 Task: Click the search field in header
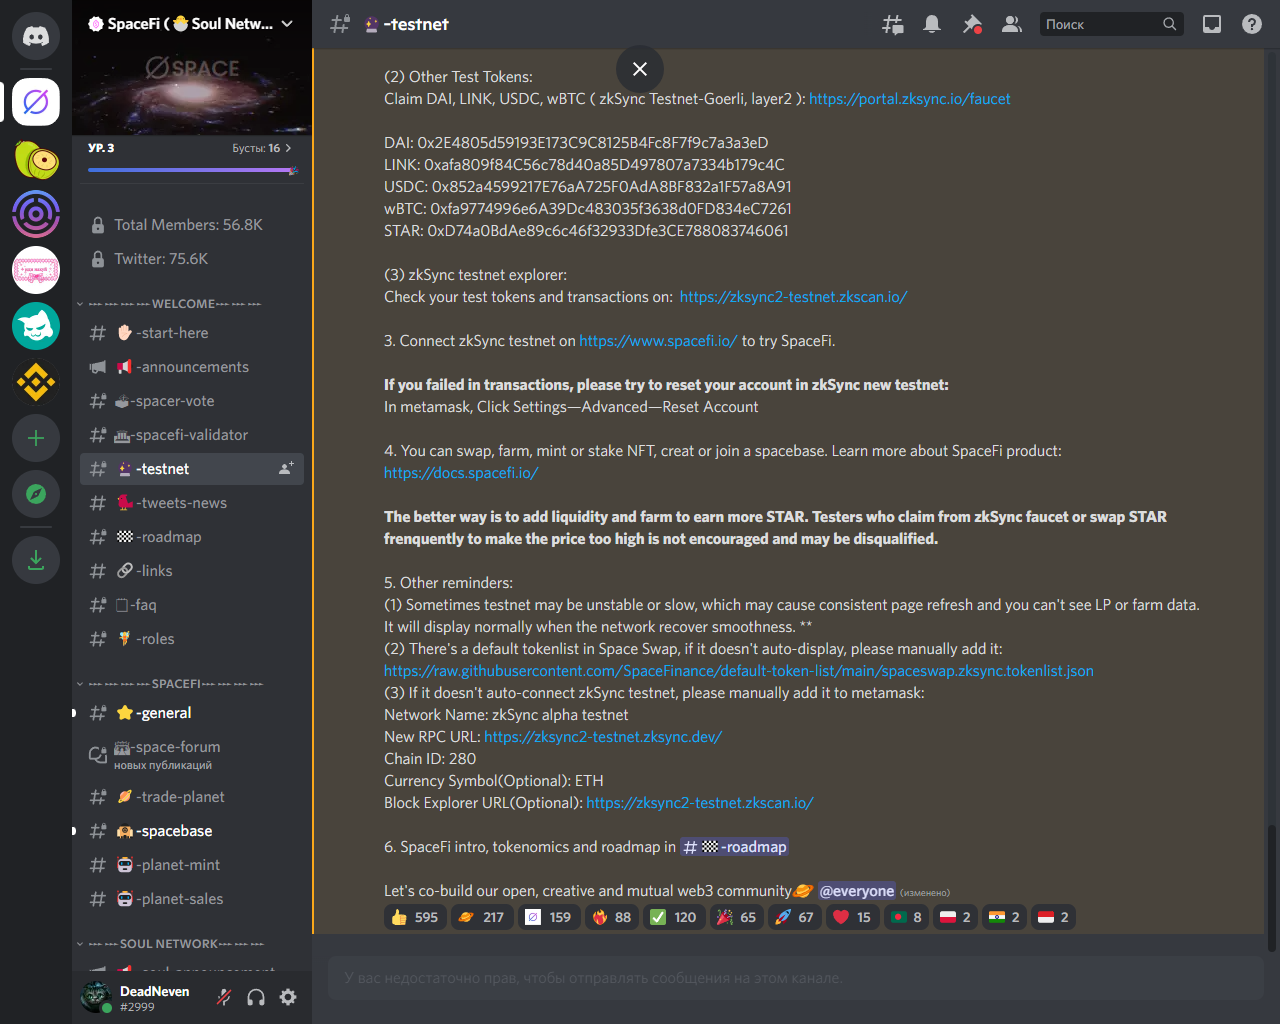point(1111,24)
